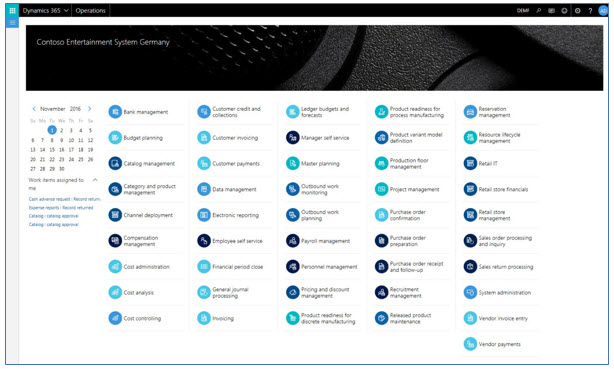Go to previous month in calendar
Screen dimensions: 614x369
tap(34, 109)
